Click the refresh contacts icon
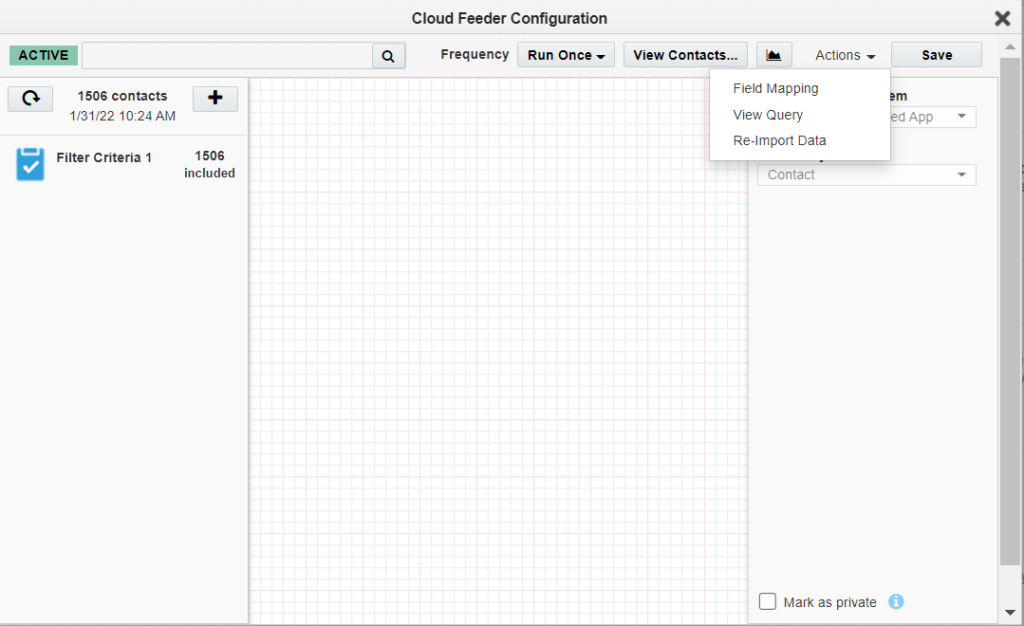This screenshot has width=1024, height=626. coord(31,98)
